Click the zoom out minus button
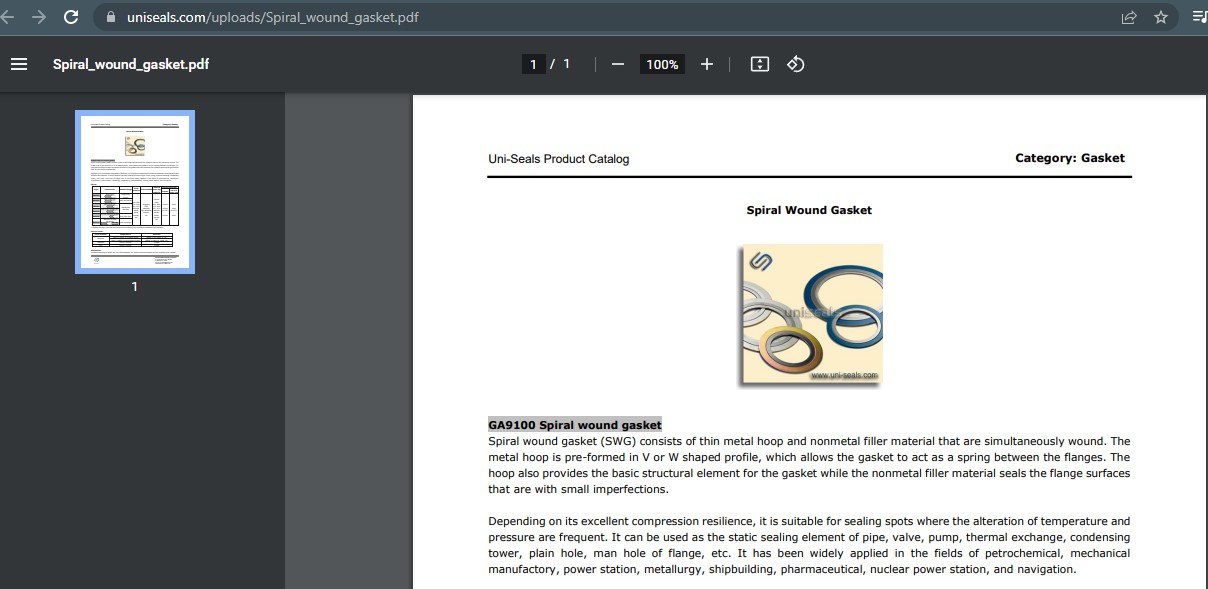This screenshot has width=1208, height=589. 617,64
